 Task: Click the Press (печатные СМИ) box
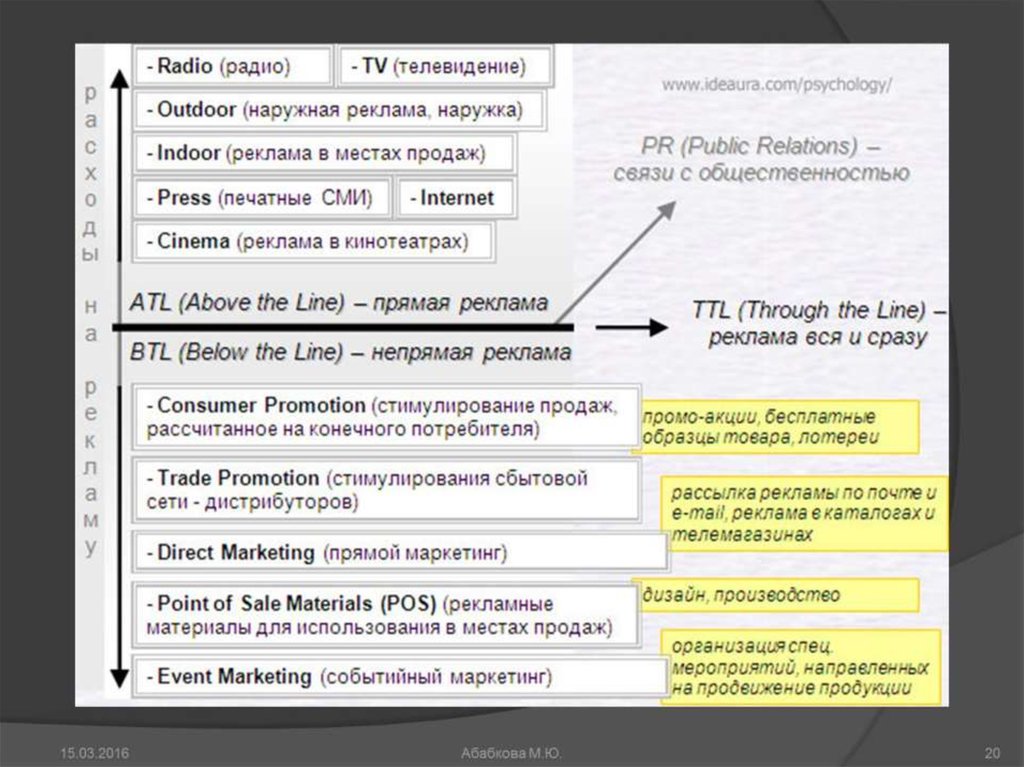point(260,198)
